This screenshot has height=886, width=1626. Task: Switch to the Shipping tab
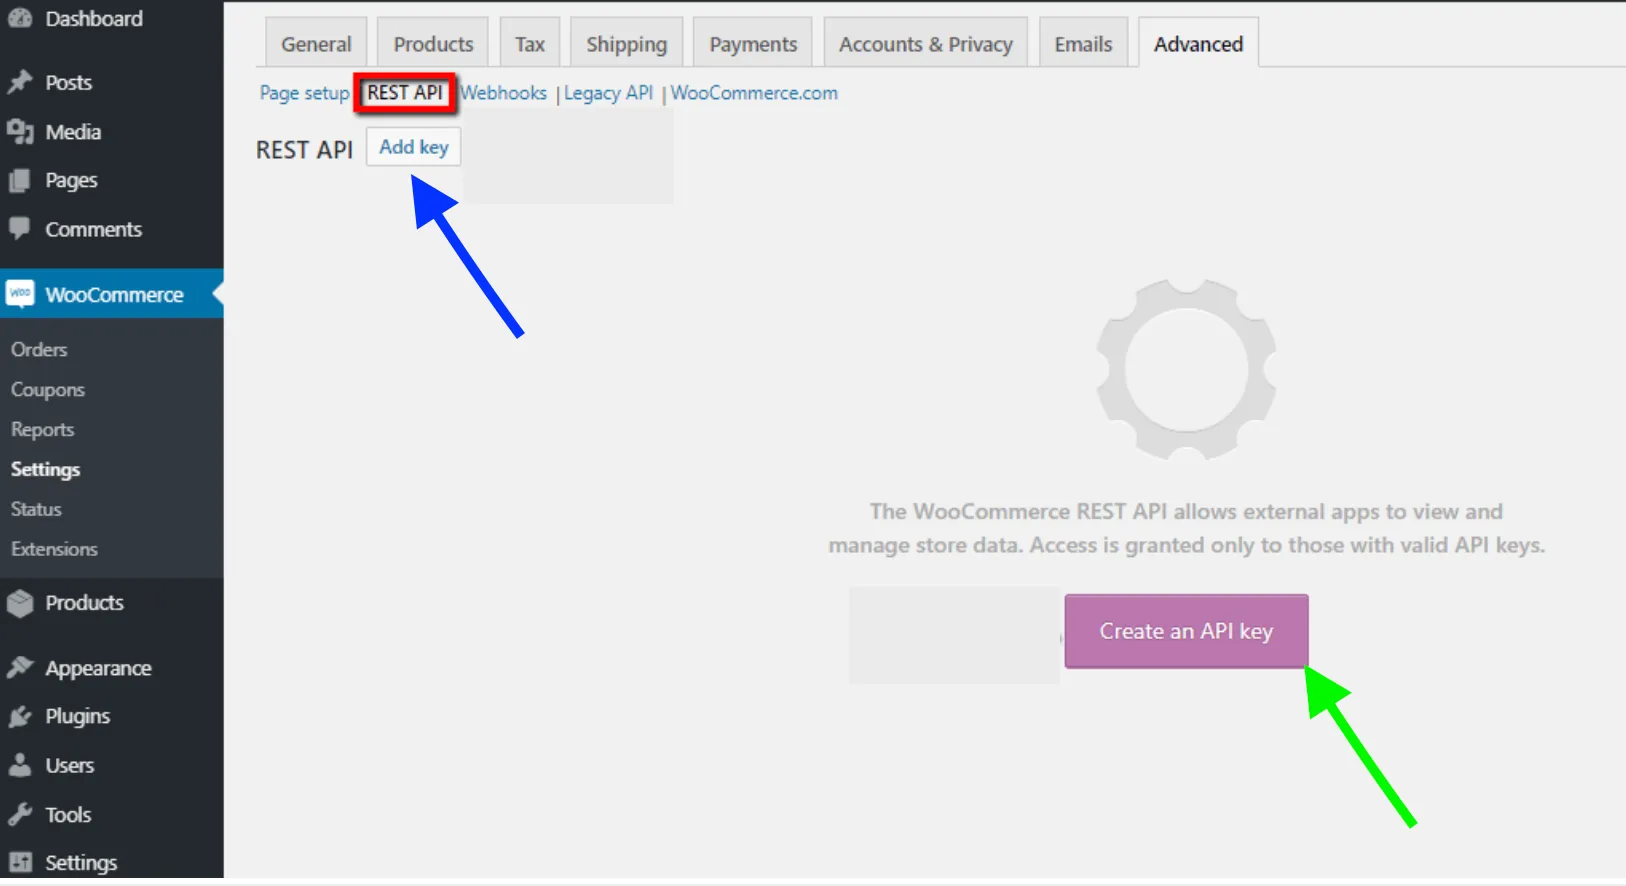point(626,43)
